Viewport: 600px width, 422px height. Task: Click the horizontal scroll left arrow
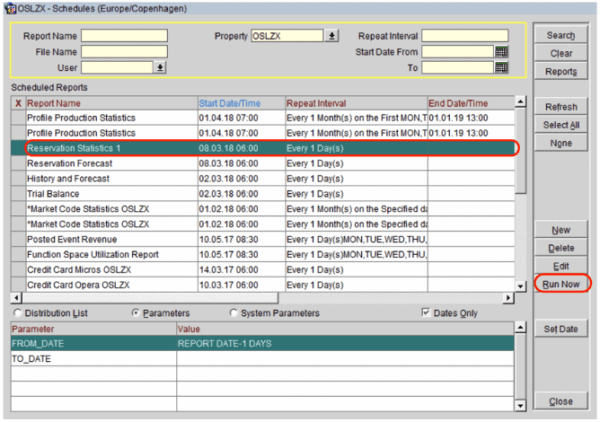click(16, 298)
